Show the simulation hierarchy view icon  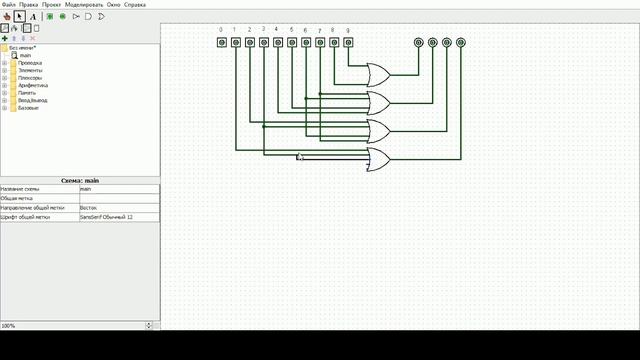click(x=14, y=28)
